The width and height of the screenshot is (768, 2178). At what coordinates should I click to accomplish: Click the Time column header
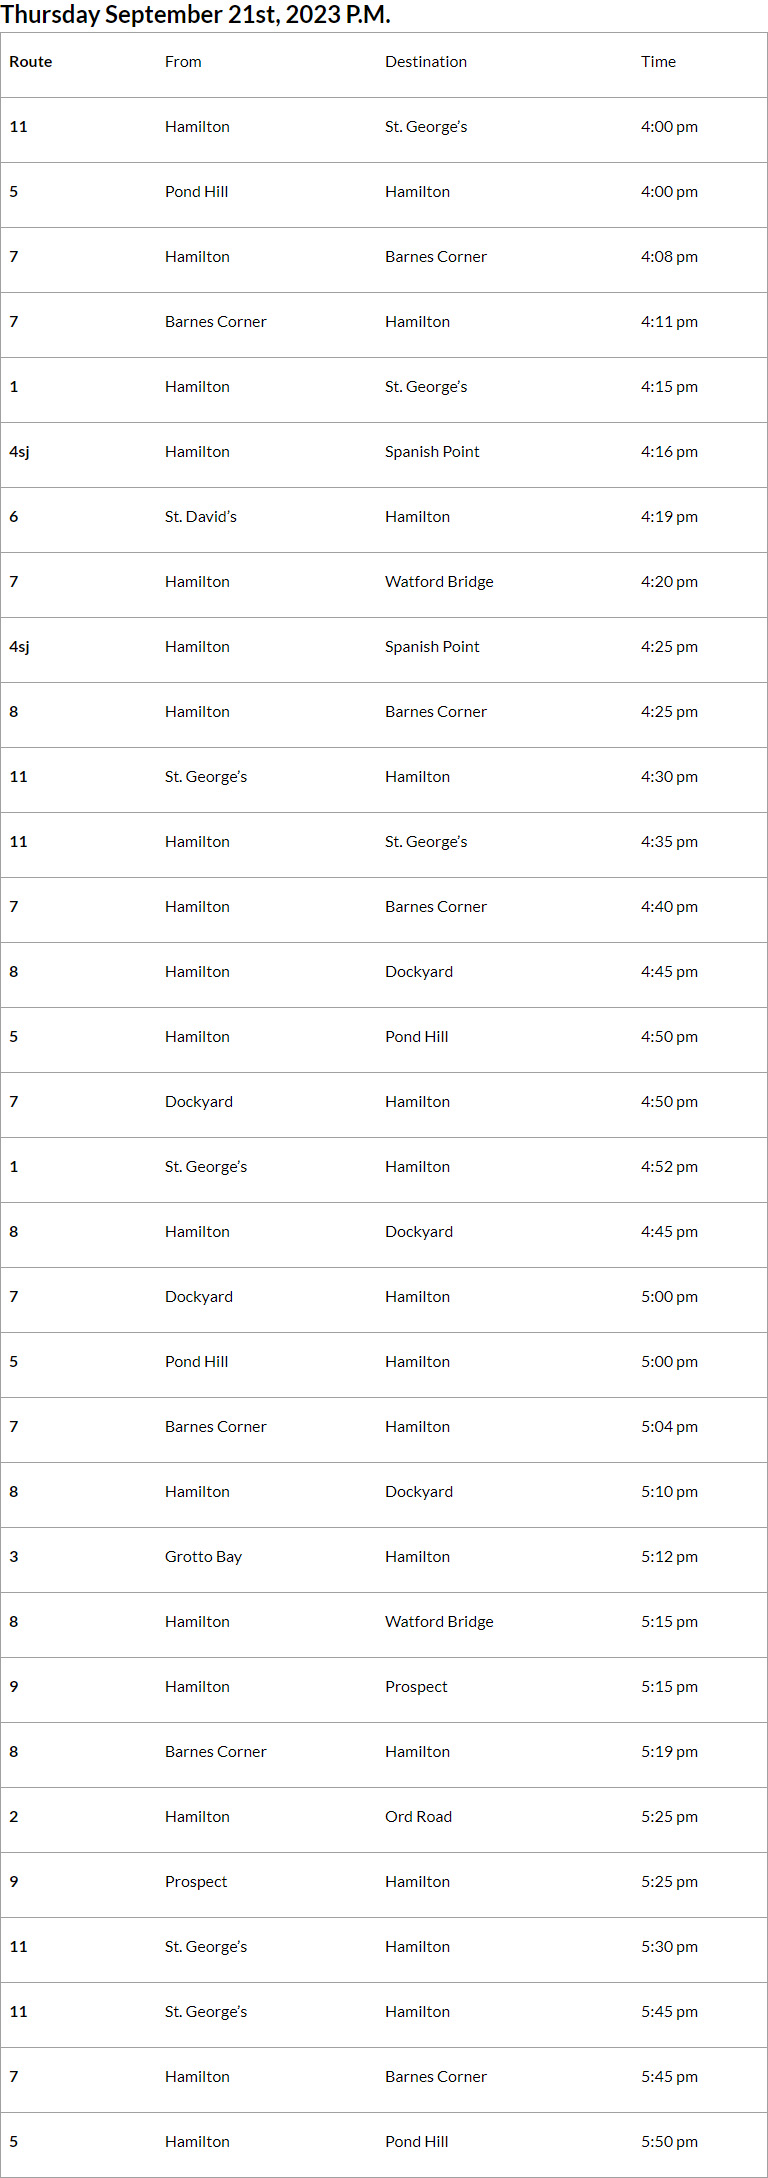[x=658, y=62]
